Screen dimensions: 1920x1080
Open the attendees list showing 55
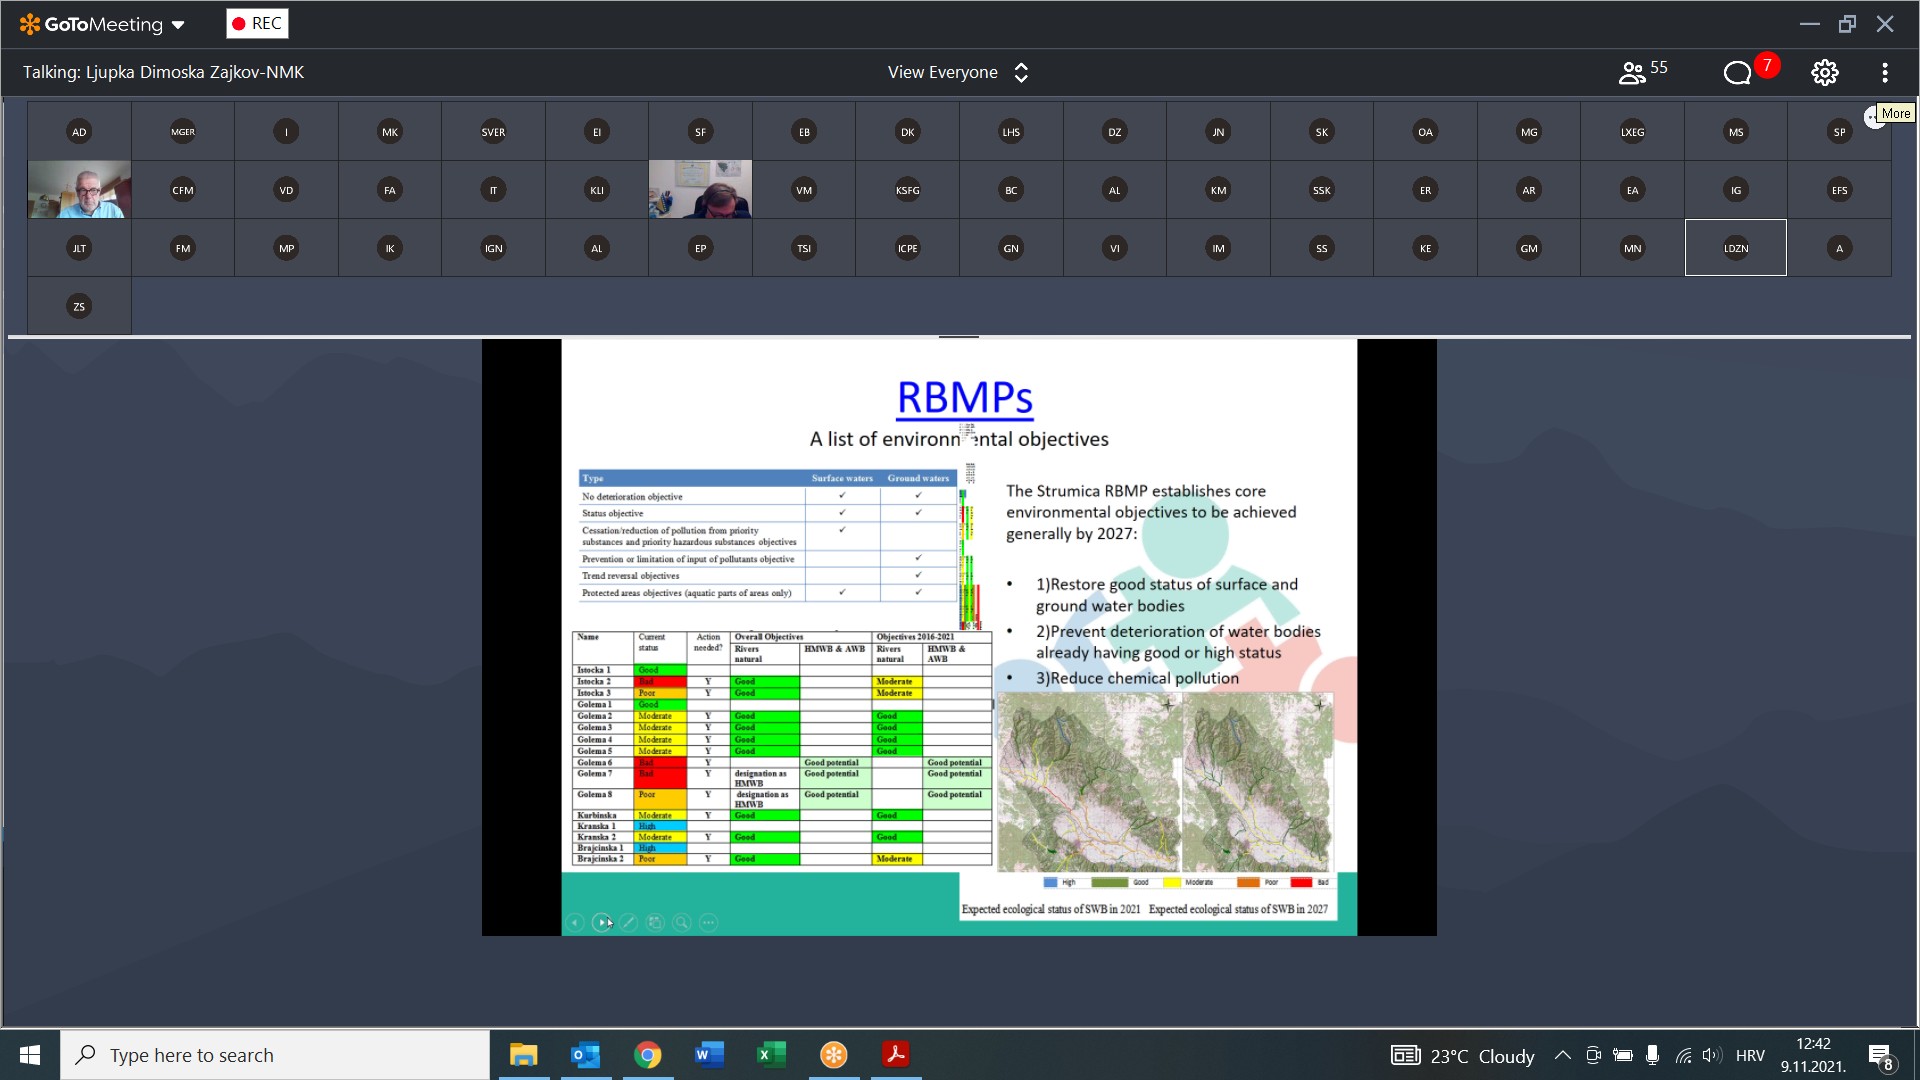click(1643, 72)
